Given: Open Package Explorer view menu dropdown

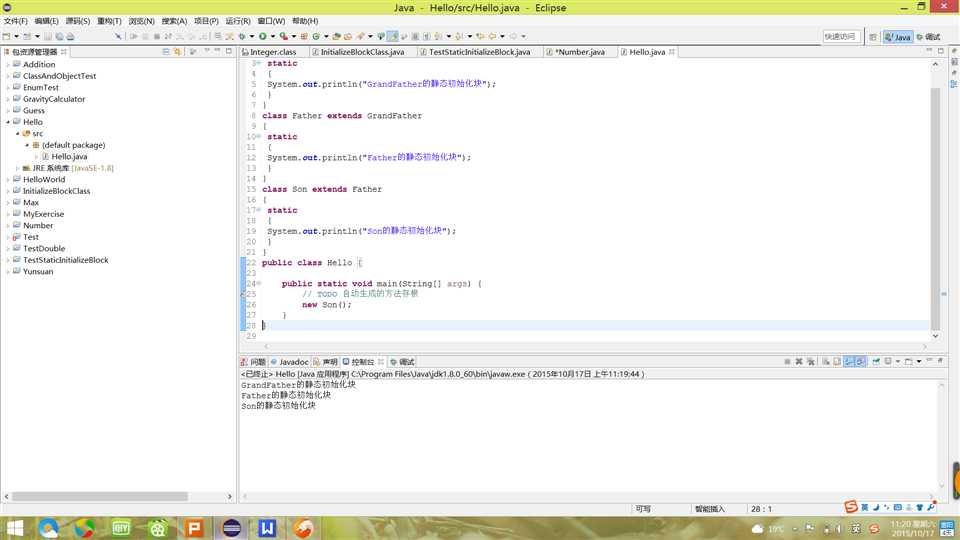Looking at the screenshot, I should (x=206, y=51).
